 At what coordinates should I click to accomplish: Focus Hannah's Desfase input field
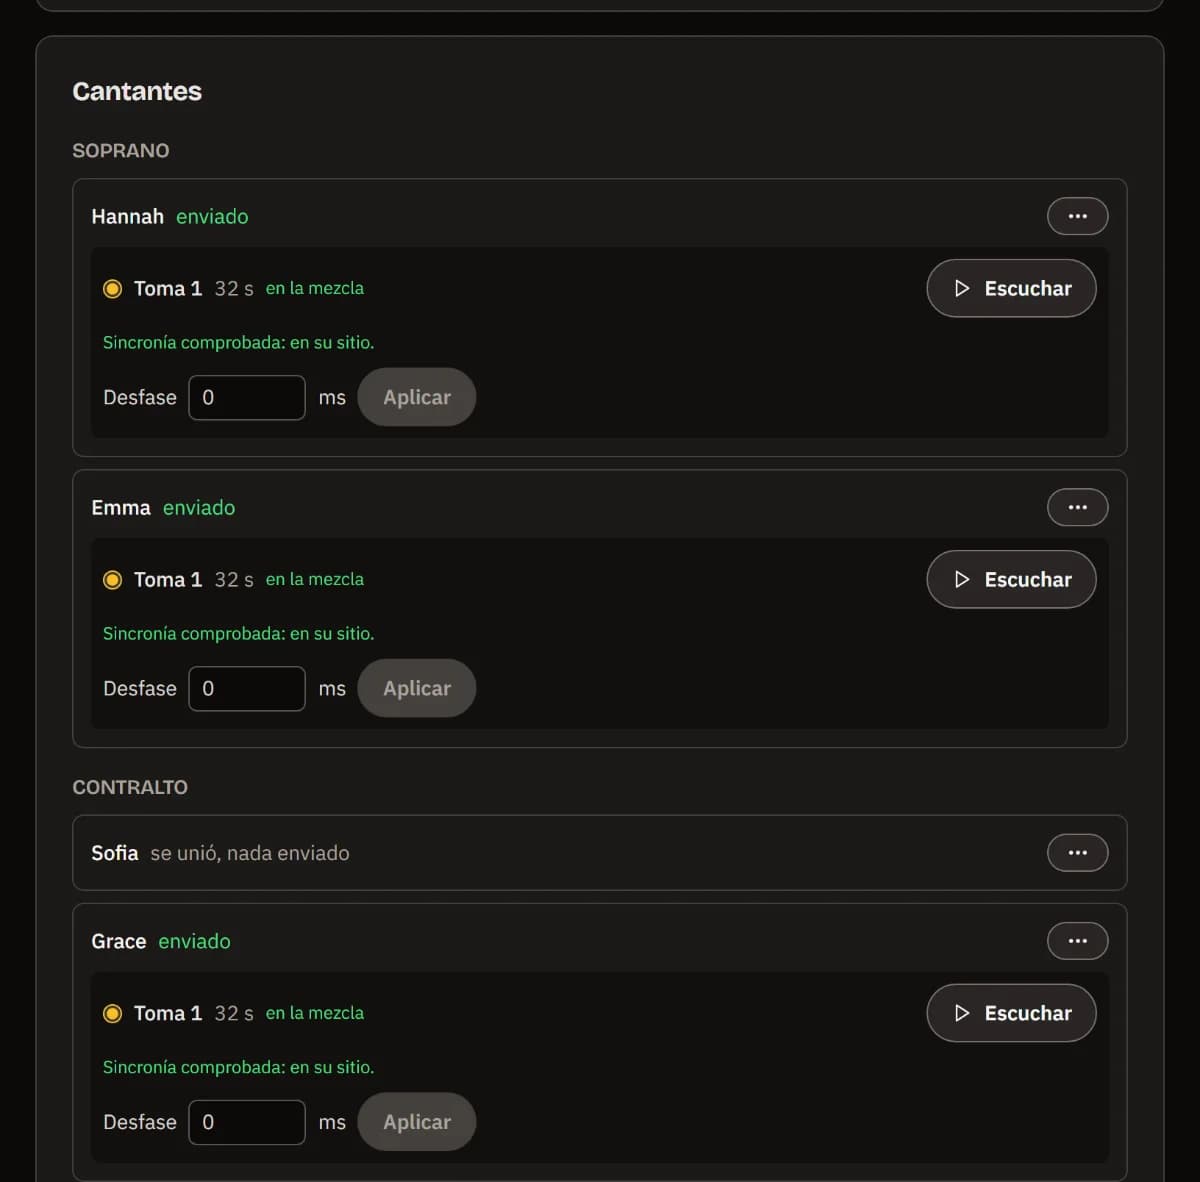click(247, 397)
